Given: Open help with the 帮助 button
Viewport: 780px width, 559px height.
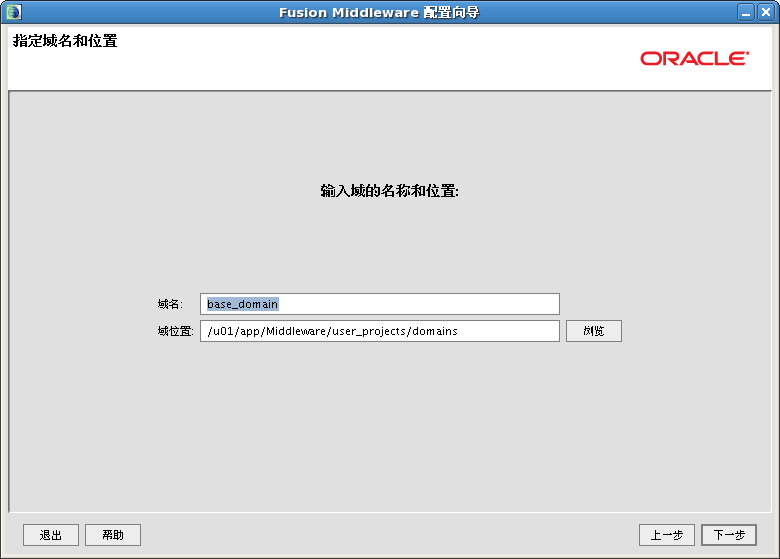Looking at the screenshot, I should tap(113, 535).
